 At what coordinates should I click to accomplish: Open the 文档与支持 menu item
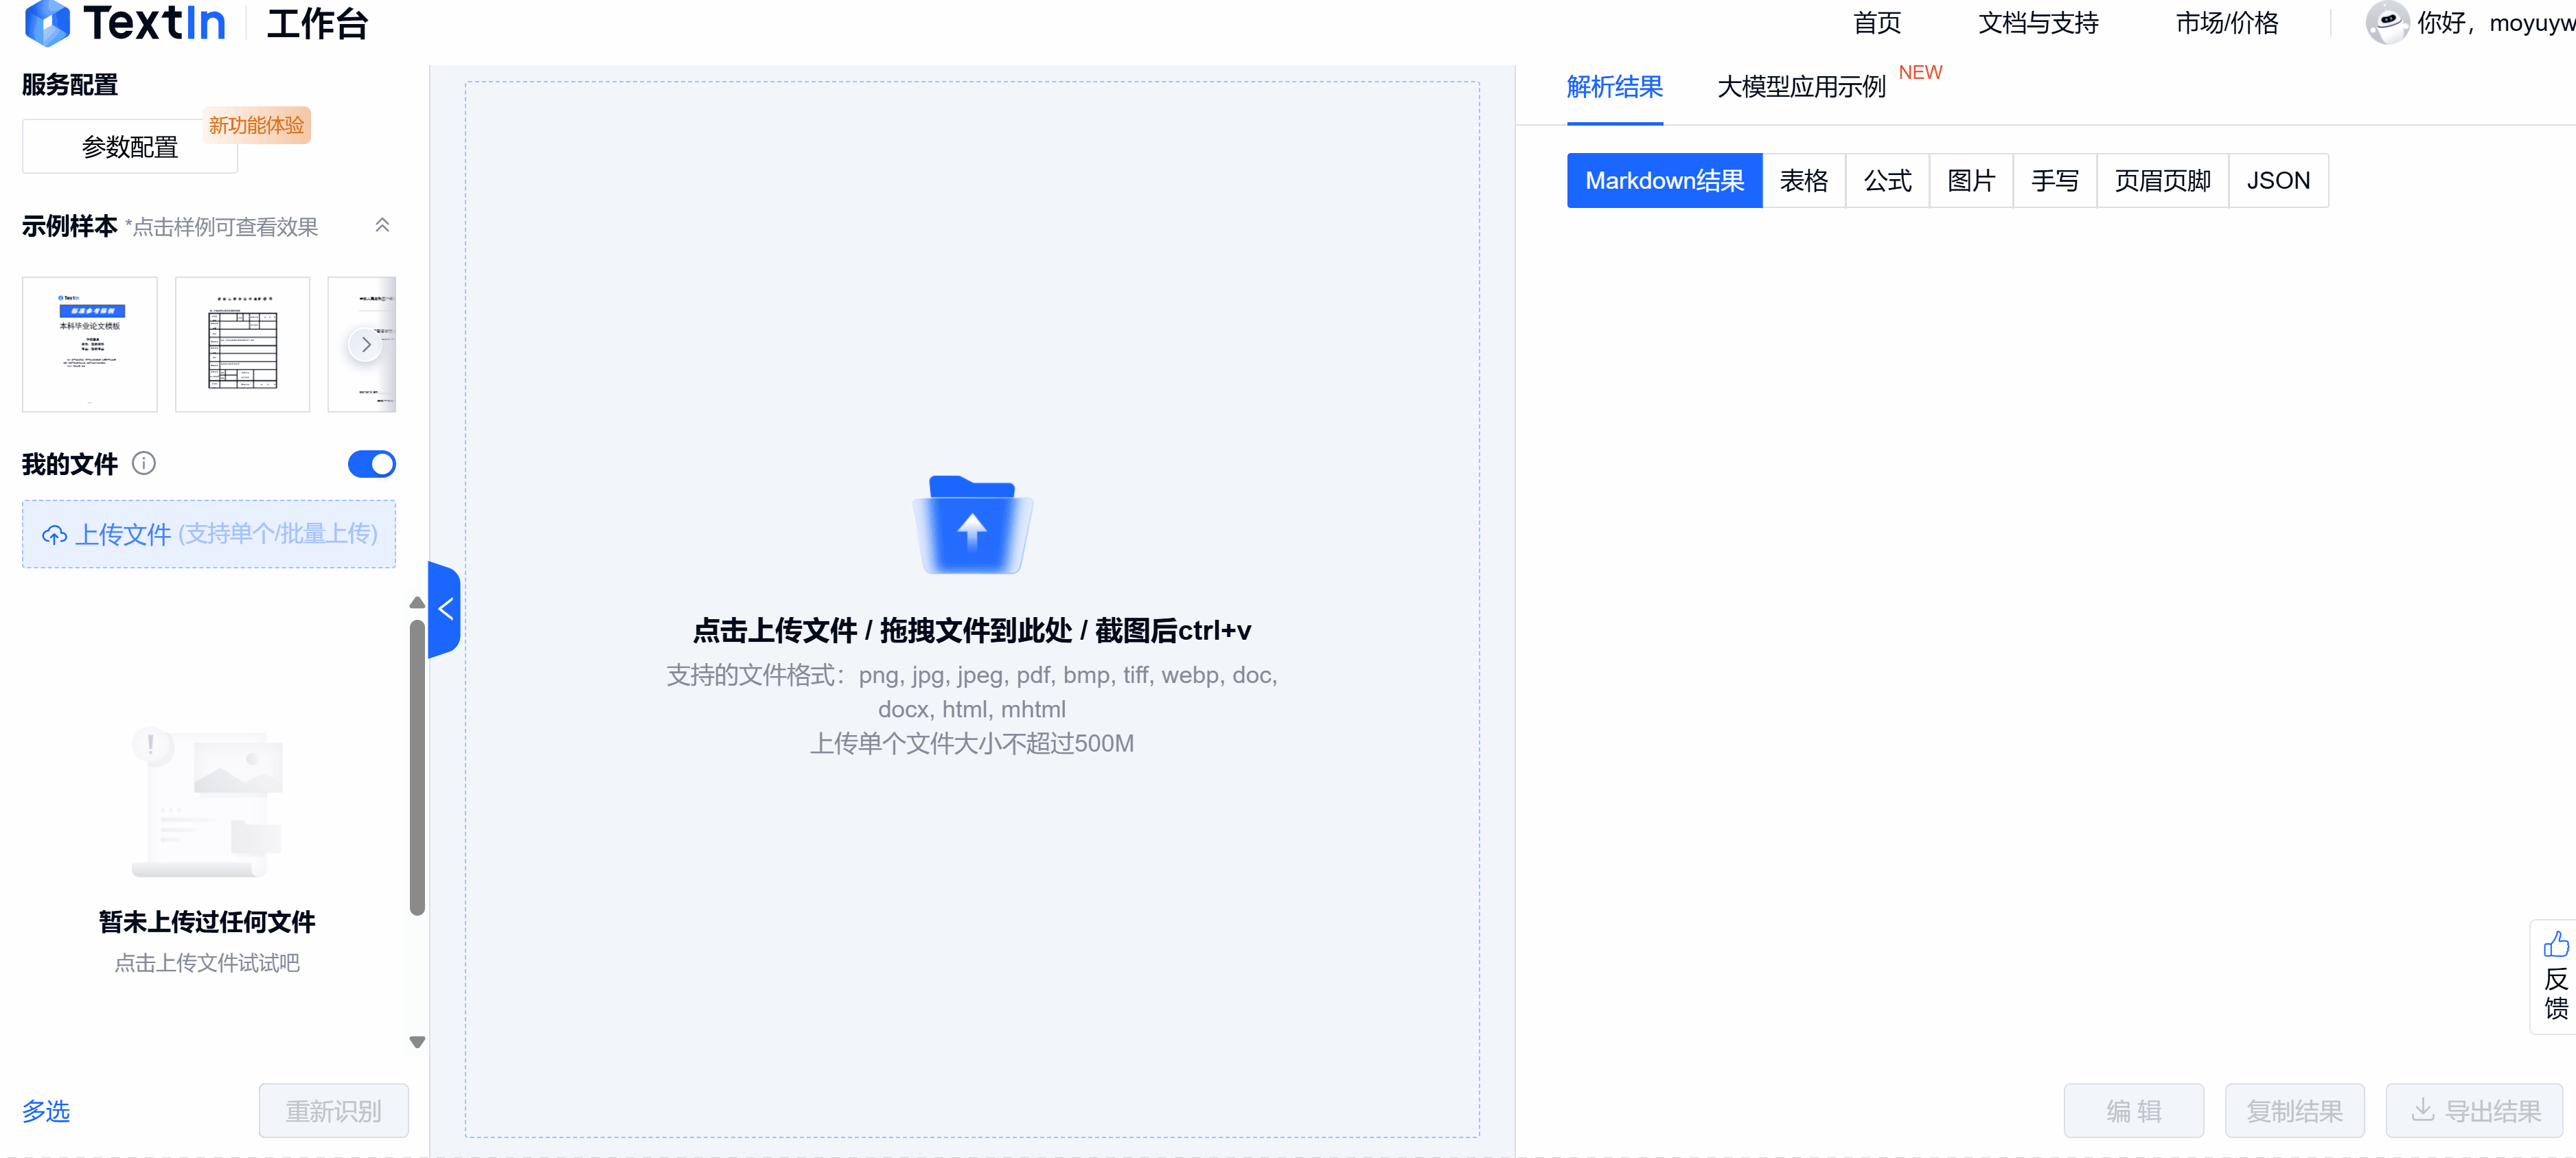tap(2036, 22)
